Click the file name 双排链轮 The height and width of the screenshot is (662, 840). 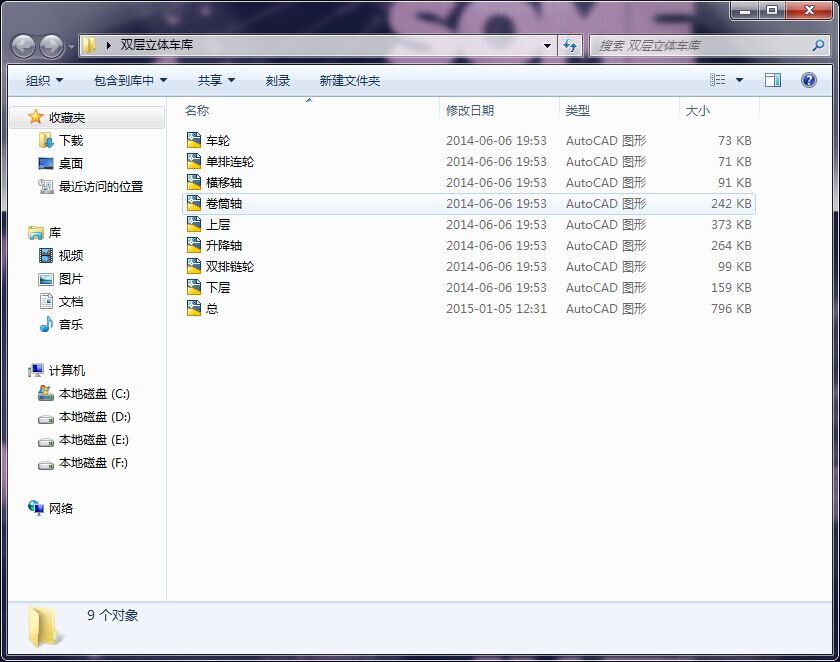point(230,266)
